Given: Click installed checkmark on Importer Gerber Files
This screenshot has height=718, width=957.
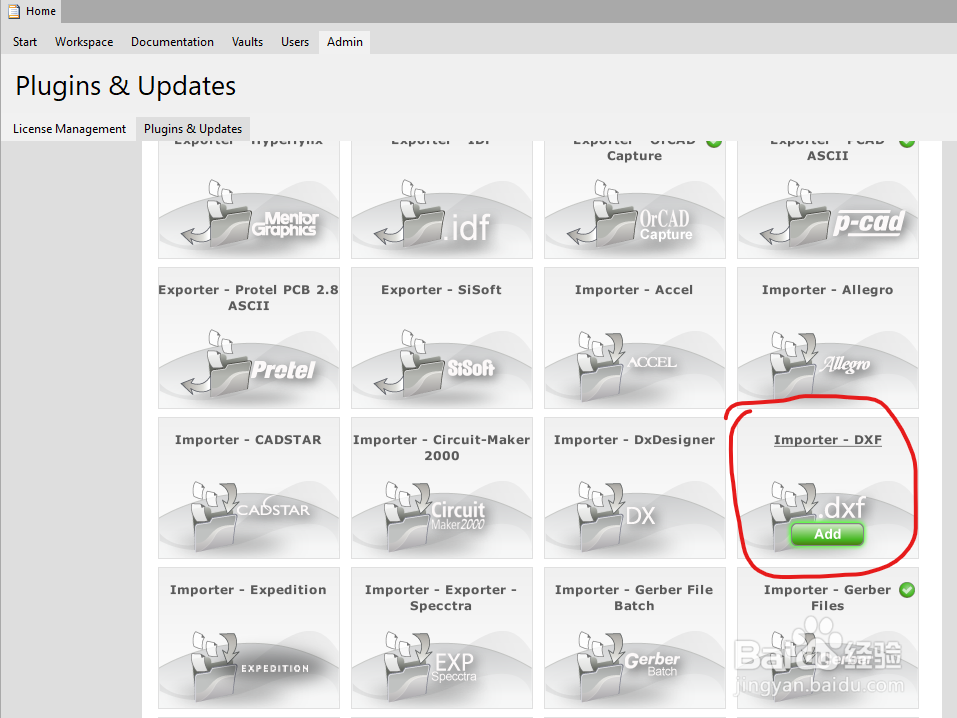Looking at the screenshot, I should pos(907,590).
